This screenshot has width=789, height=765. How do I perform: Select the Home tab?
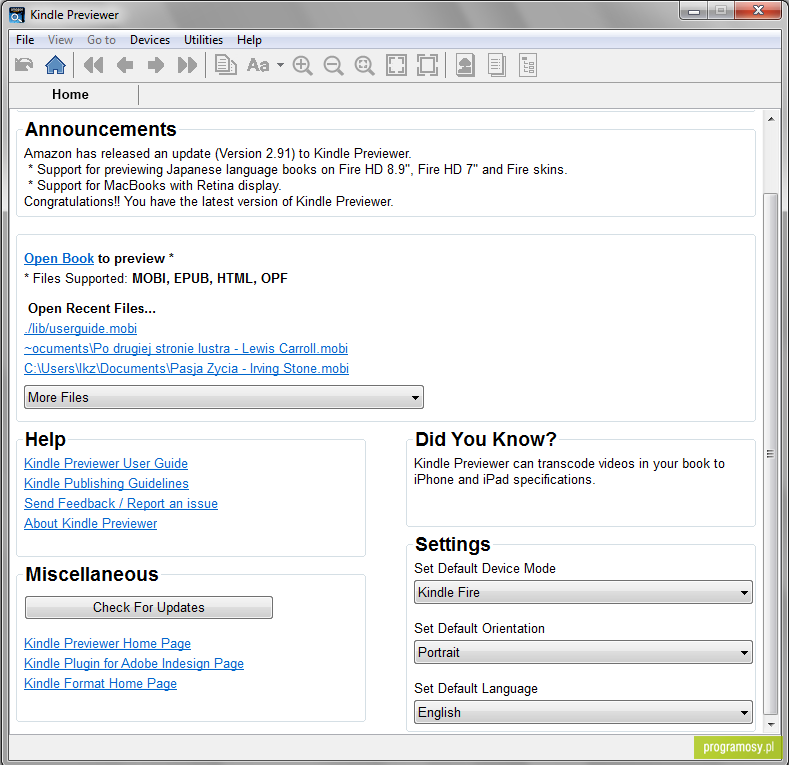tap(70, 95)
